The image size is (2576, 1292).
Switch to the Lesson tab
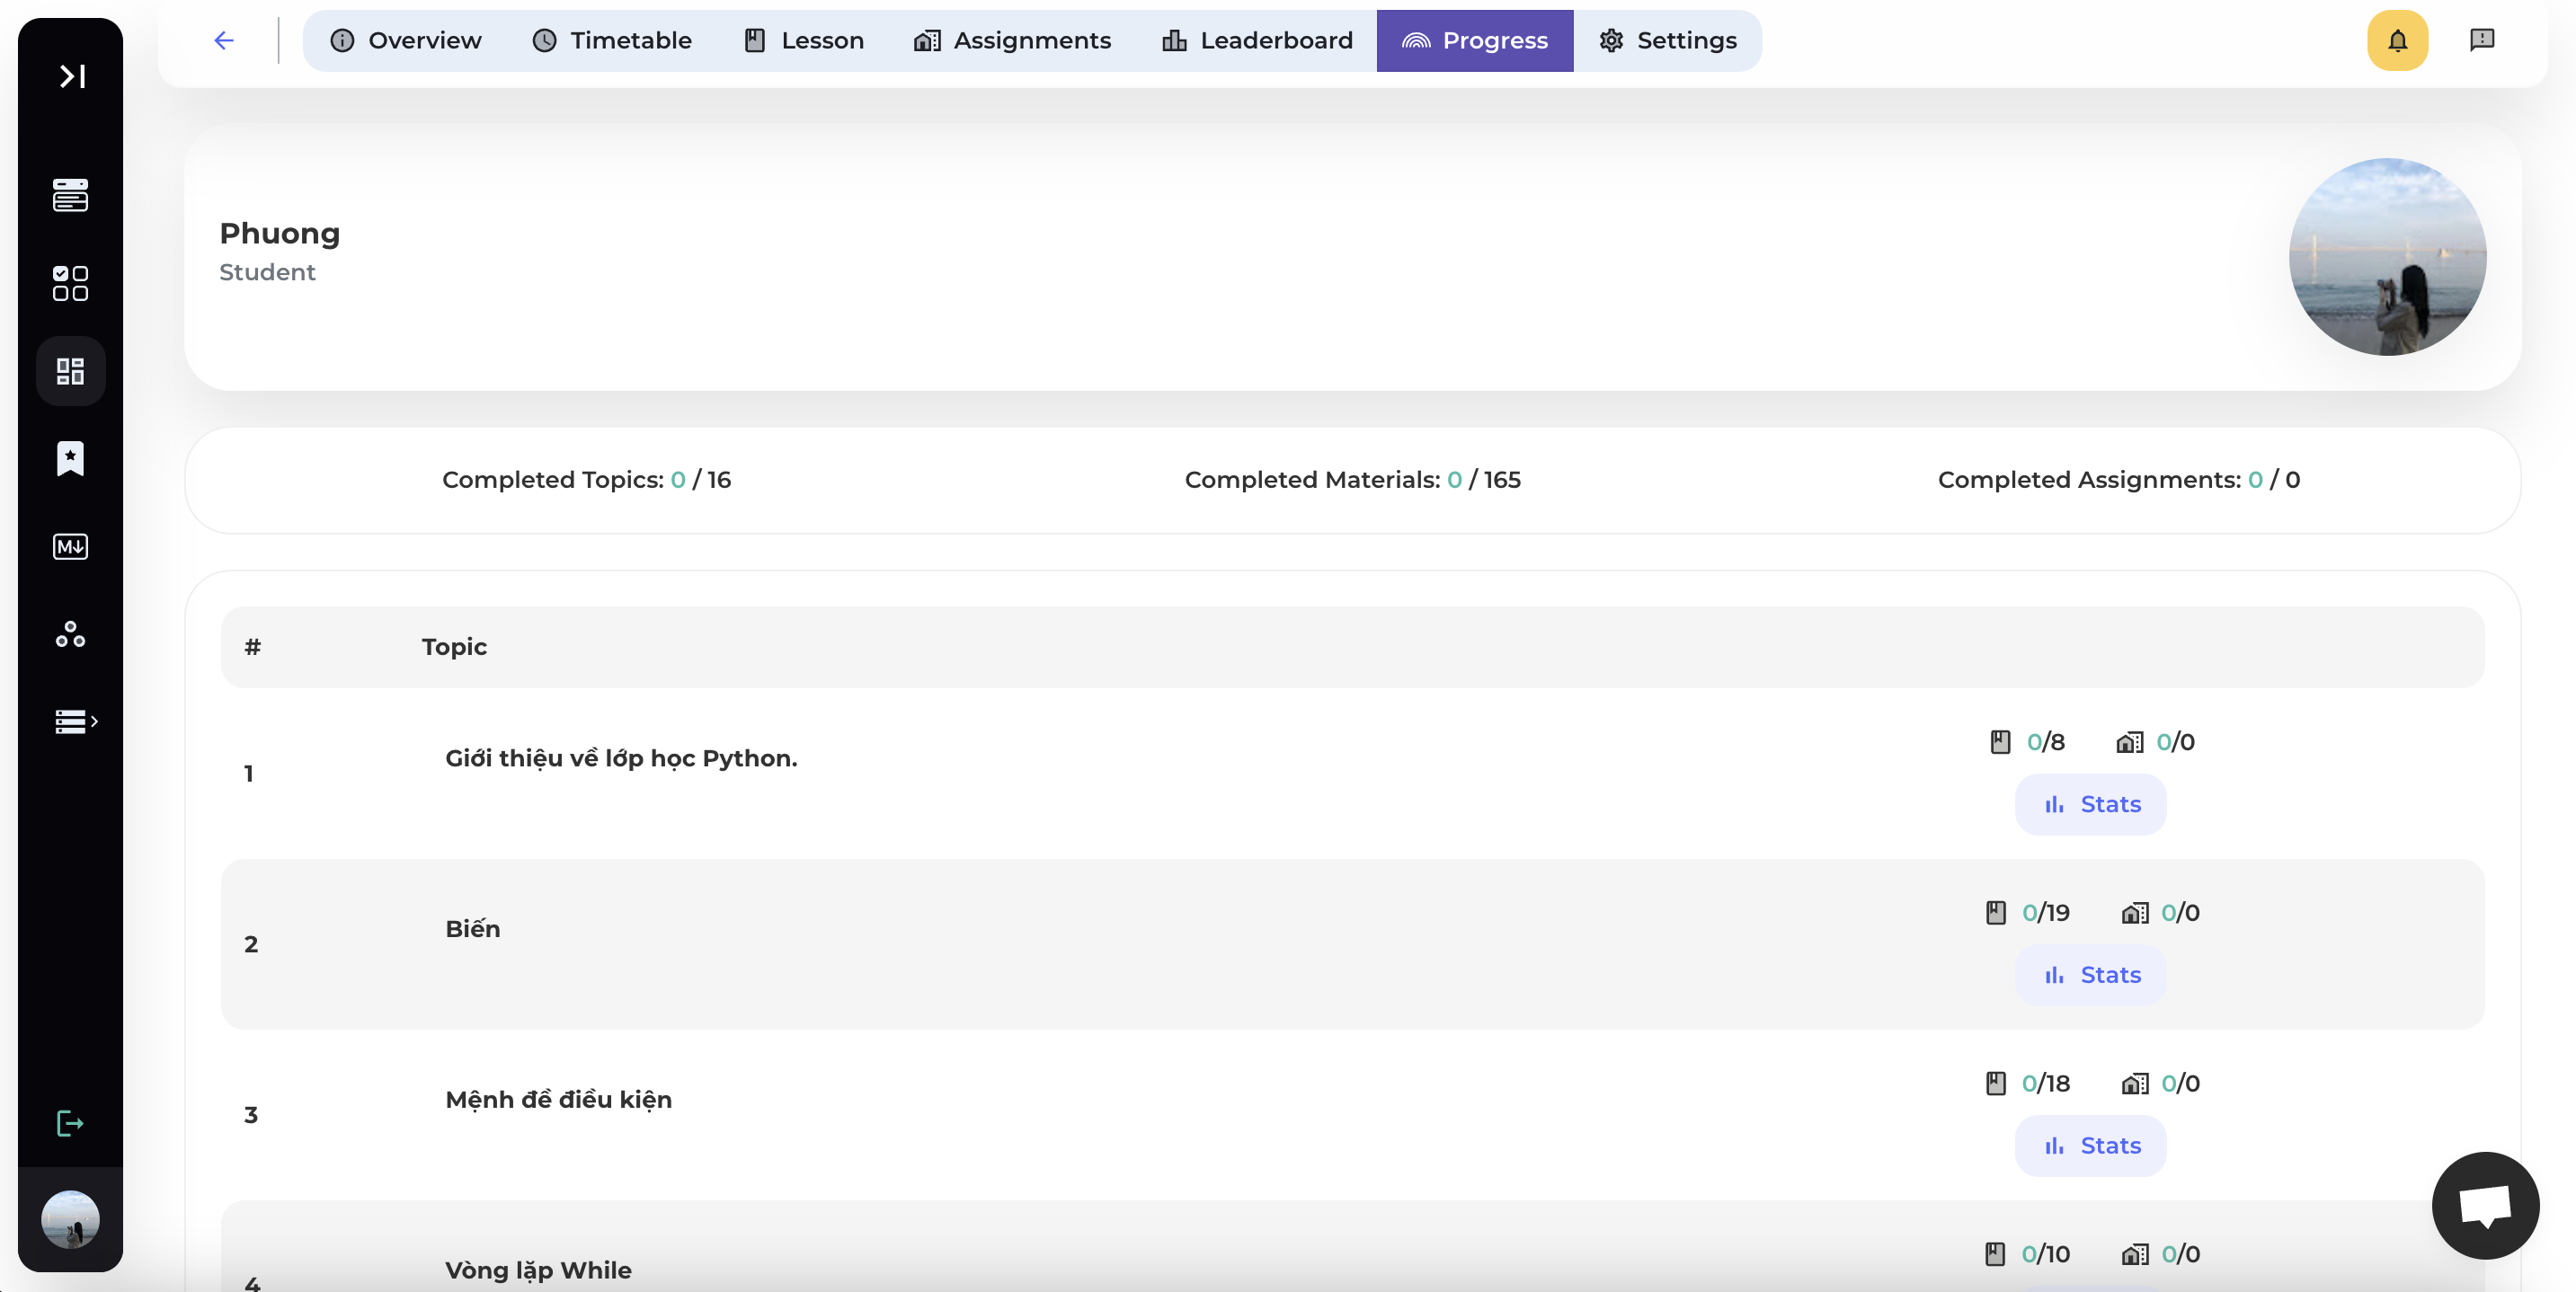click(803, 40)
